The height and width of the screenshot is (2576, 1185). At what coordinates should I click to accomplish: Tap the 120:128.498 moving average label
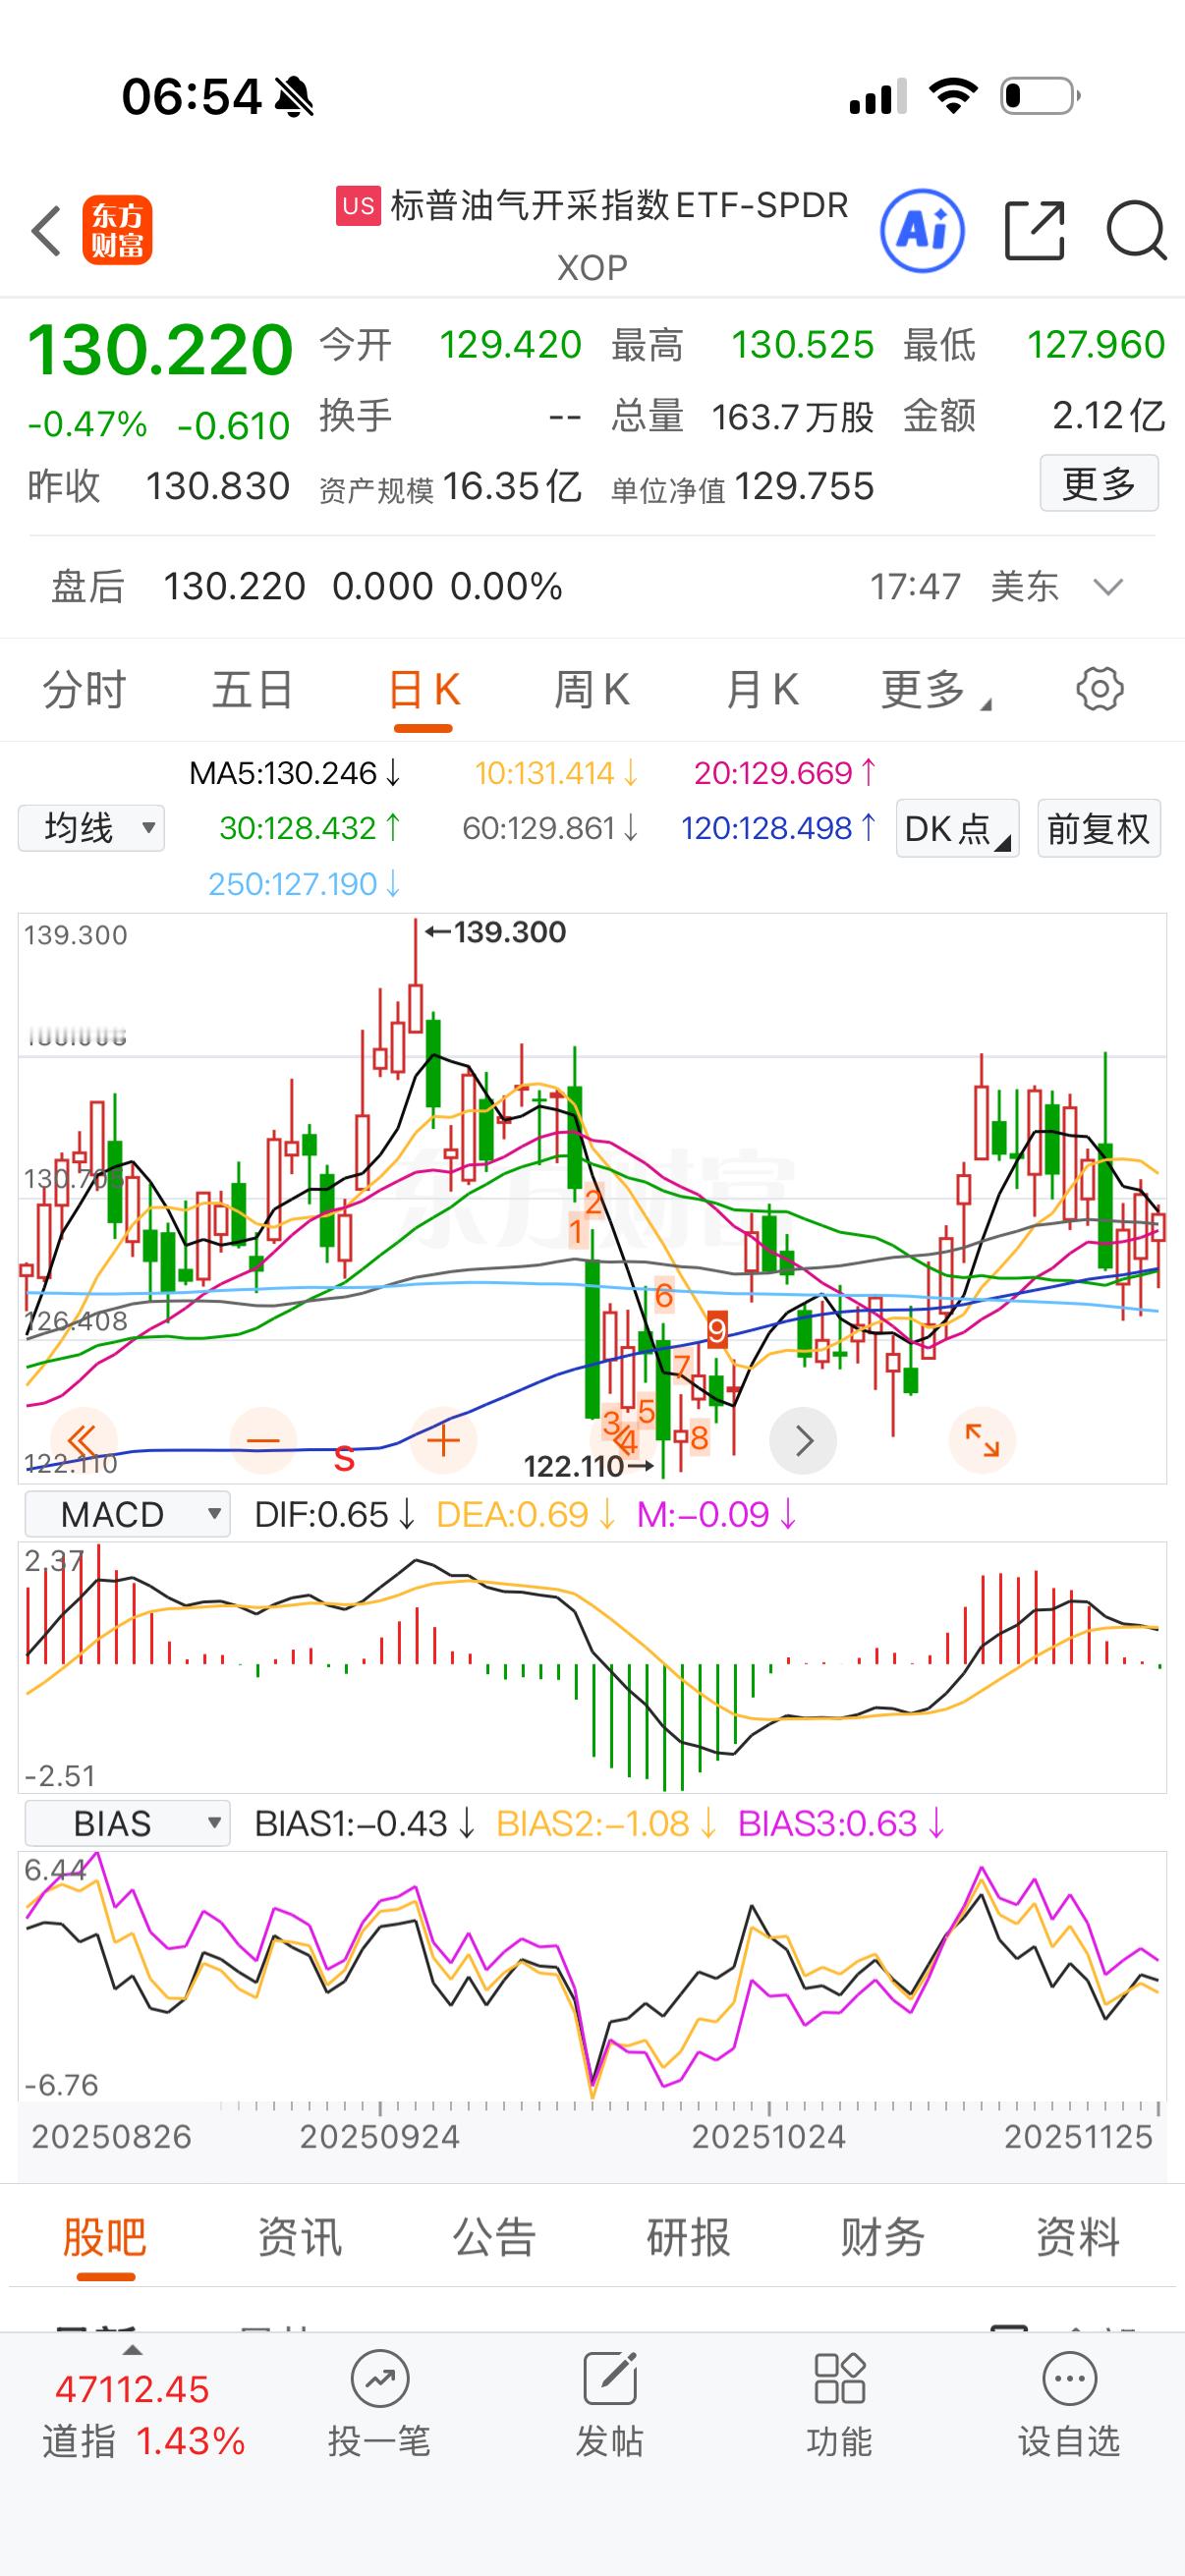coord(778,828)
